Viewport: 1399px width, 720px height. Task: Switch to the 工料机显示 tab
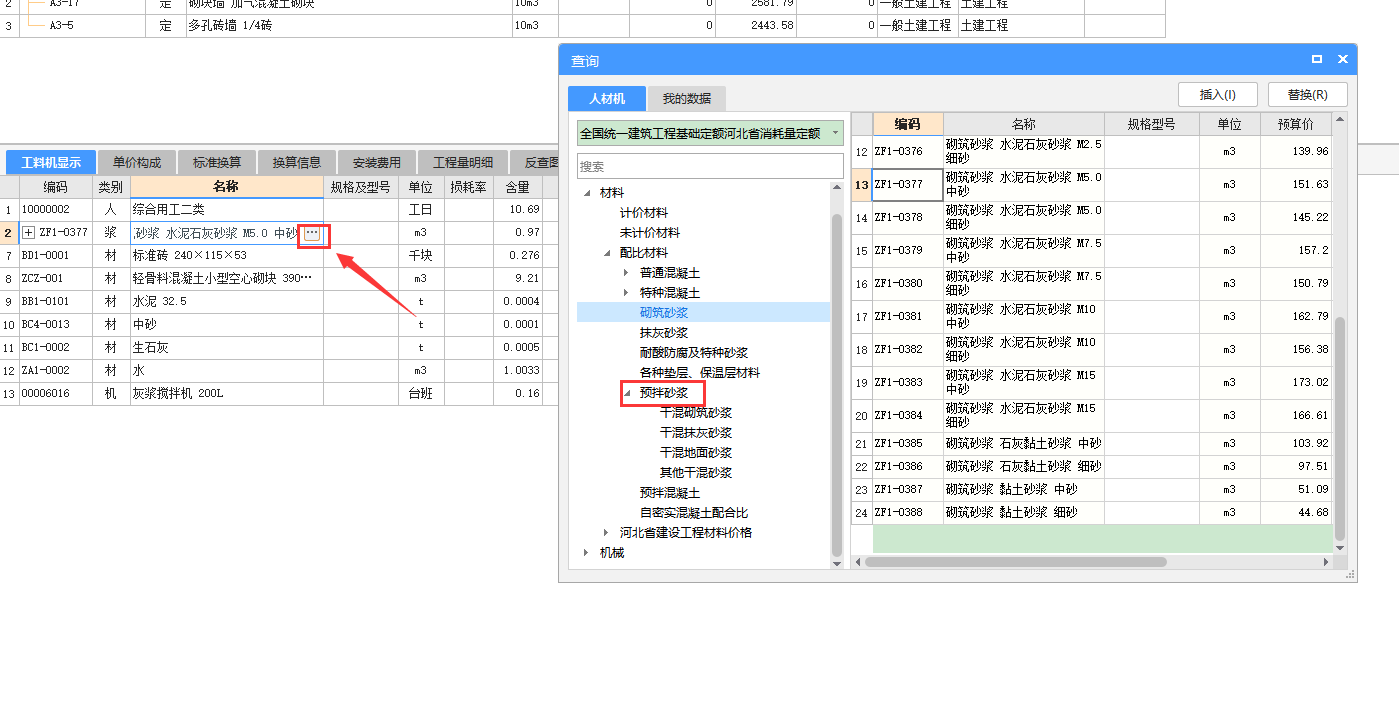[x=51, y=162]
